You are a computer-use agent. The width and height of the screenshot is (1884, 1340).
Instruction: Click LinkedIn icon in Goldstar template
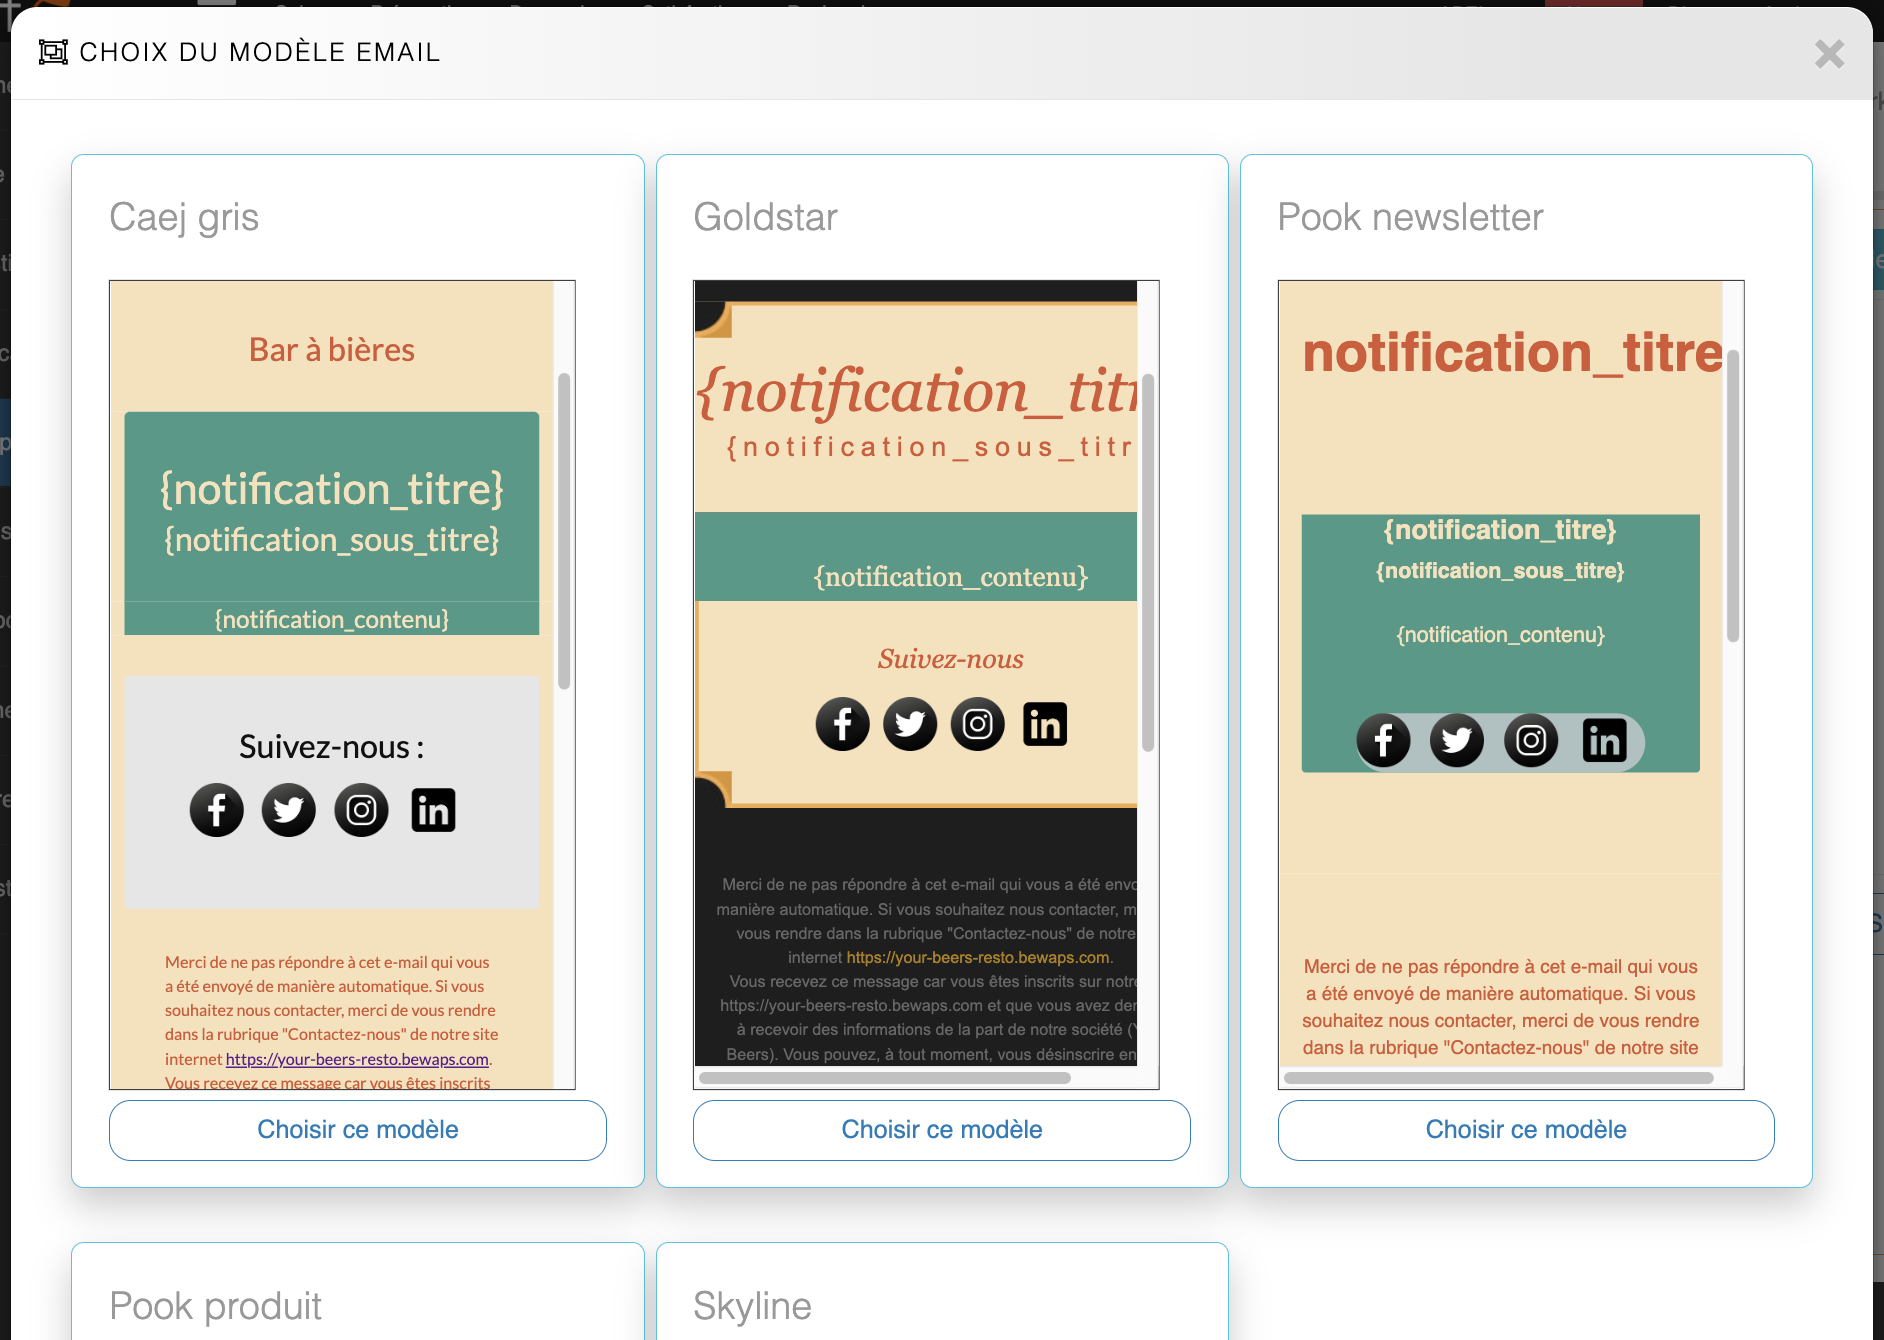tap(1045, 724)
